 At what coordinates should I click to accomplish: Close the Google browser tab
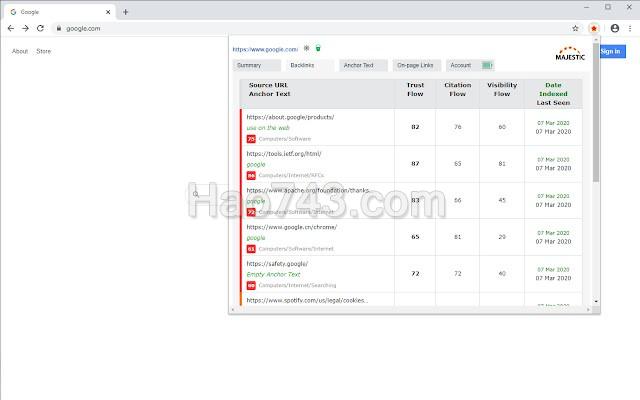coord(108,12)
